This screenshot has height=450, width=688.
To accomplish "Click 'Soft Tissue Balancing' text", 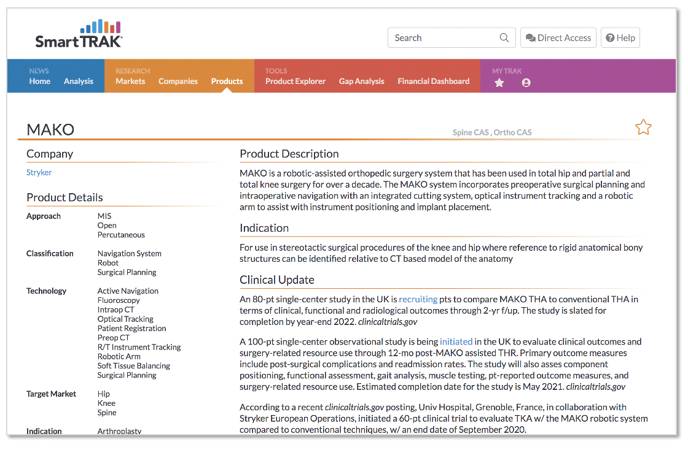I will point(134,366).
